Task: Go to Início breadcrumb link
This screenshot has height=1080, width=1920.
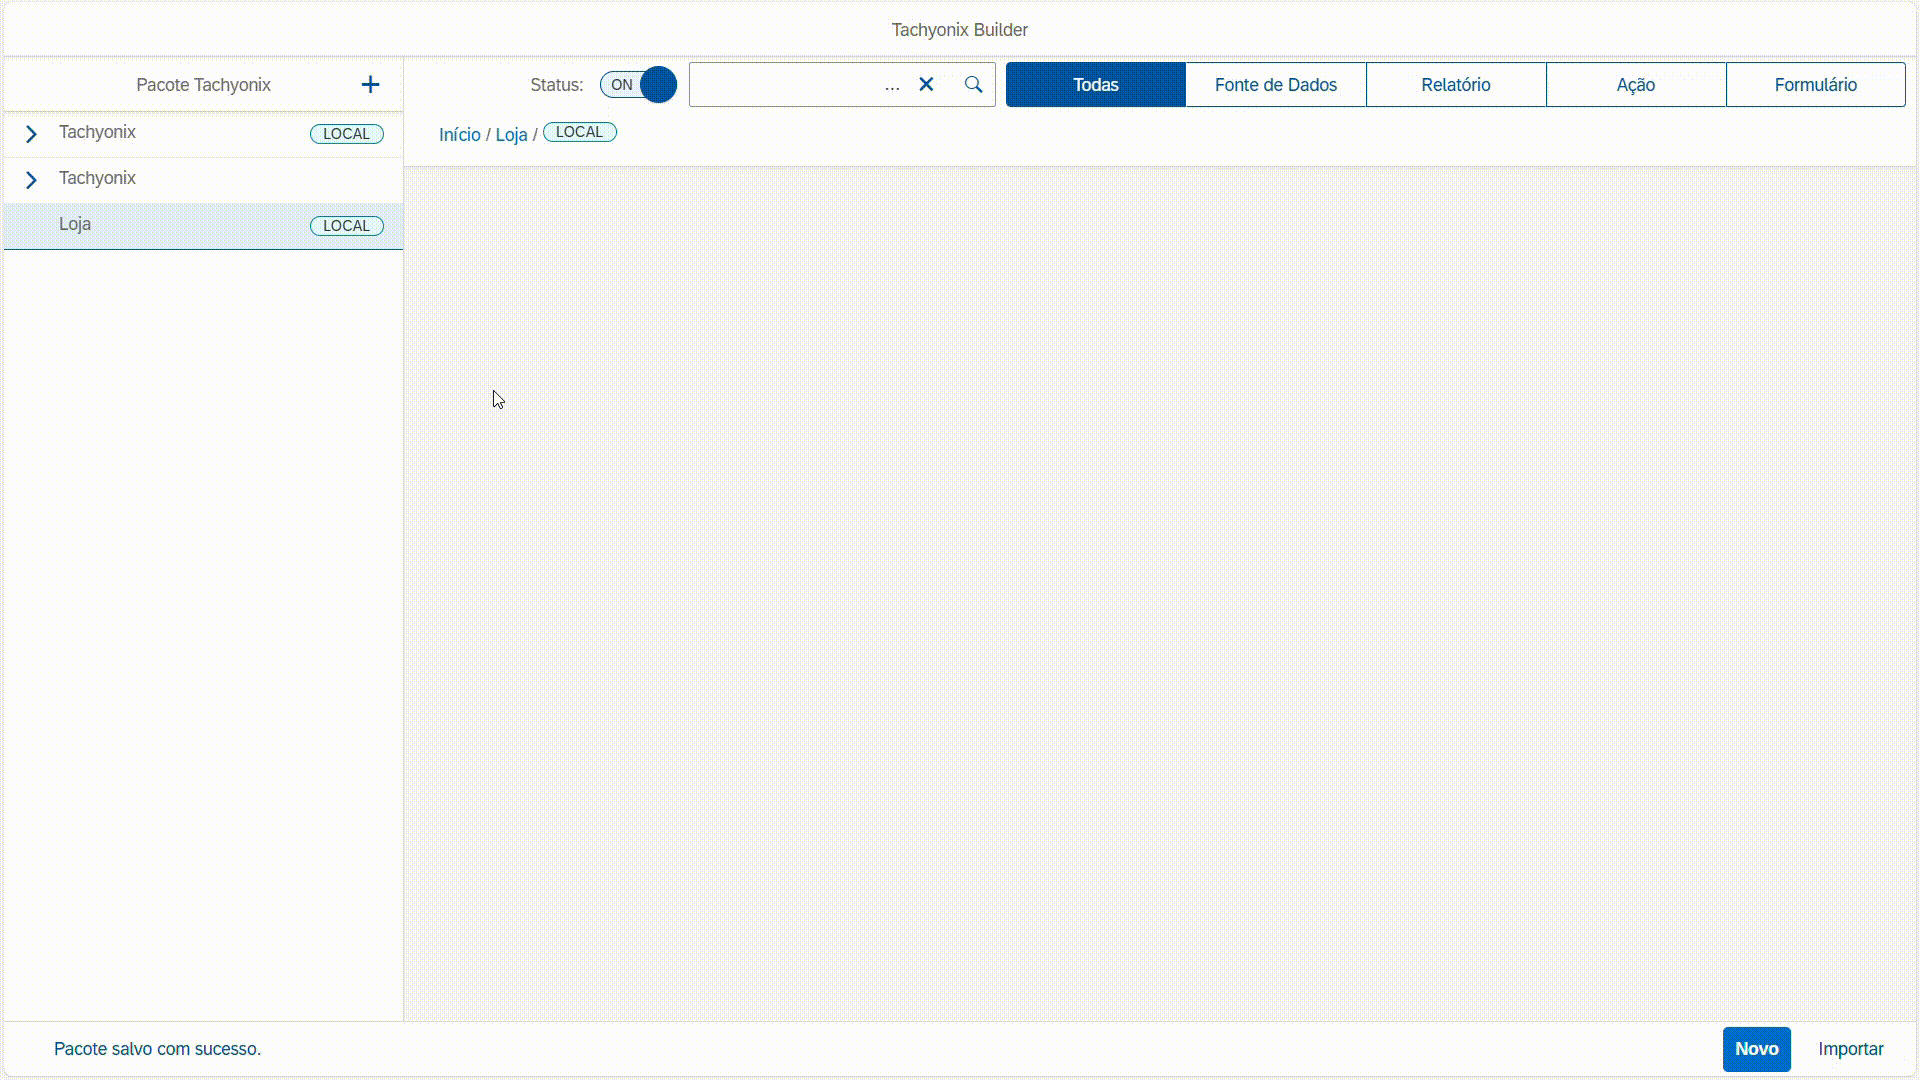Action: (459, 135)
